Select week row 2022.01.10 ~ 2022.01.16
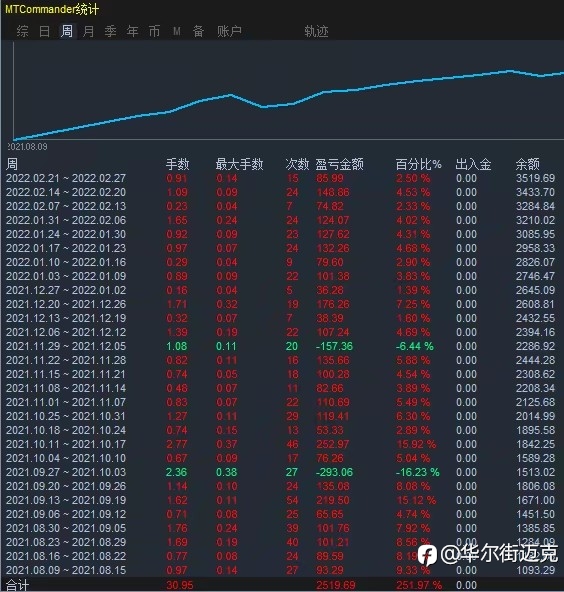 (x=281, y=262)
